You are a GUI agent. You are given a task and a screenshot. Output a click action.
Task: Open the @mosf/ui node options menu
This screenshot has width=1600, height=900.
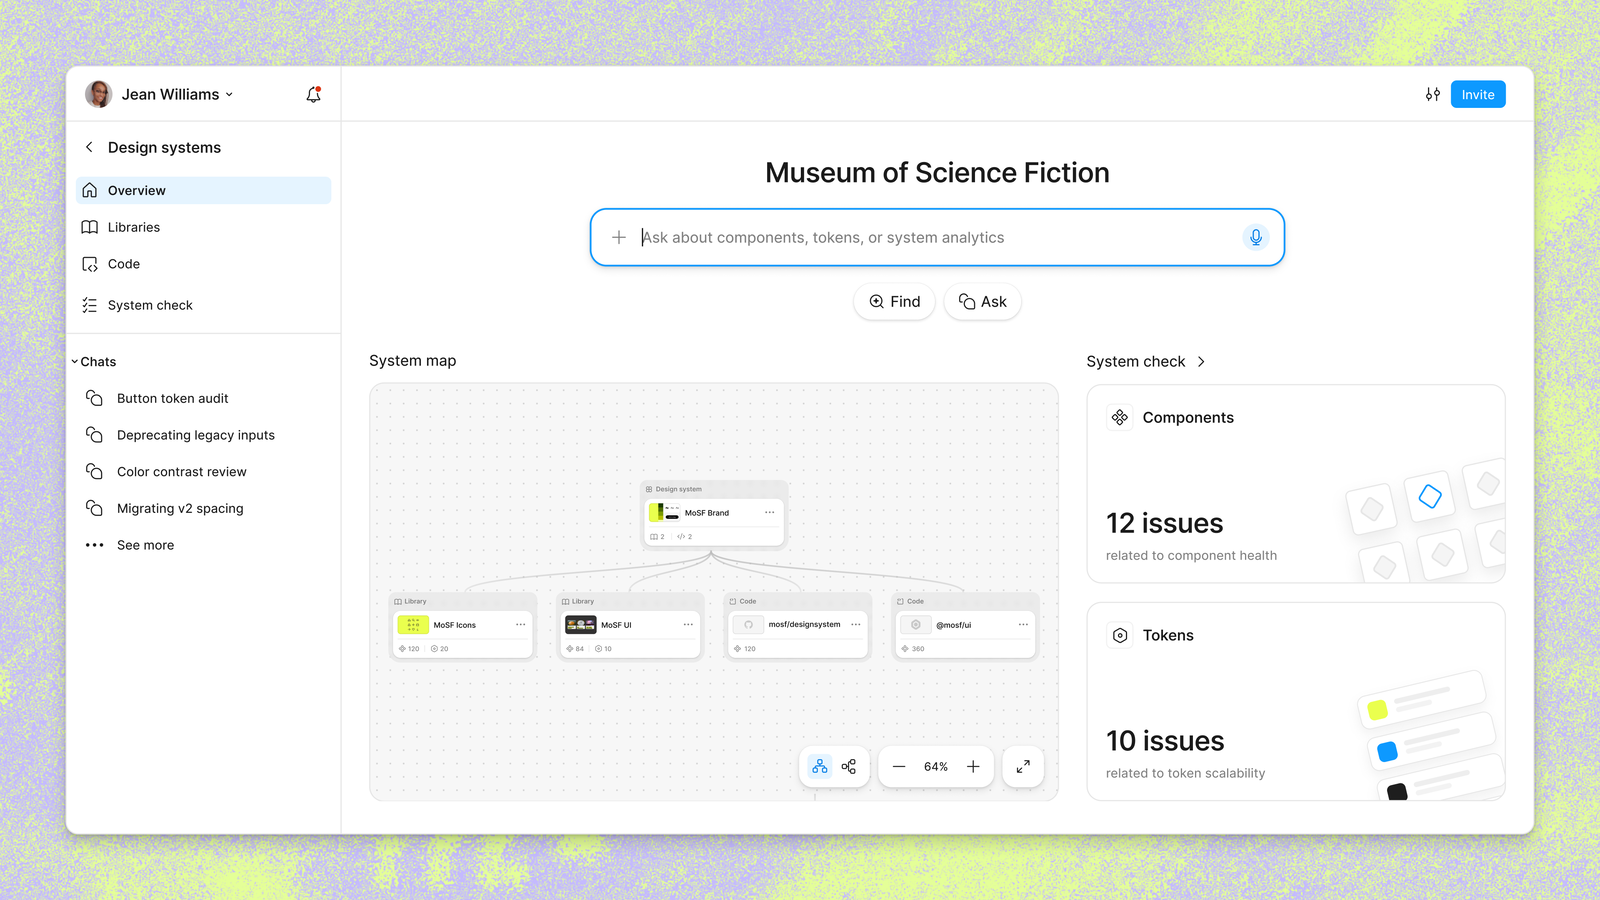coord(1023,625)
